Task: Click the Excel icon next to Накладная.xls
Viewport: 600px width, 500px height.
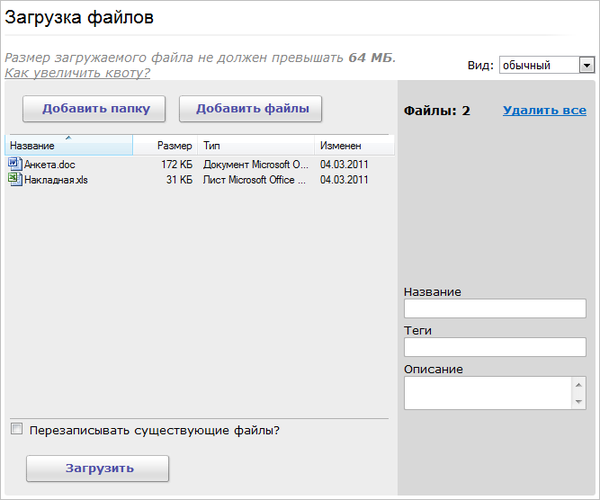Action: click(14, 179)
